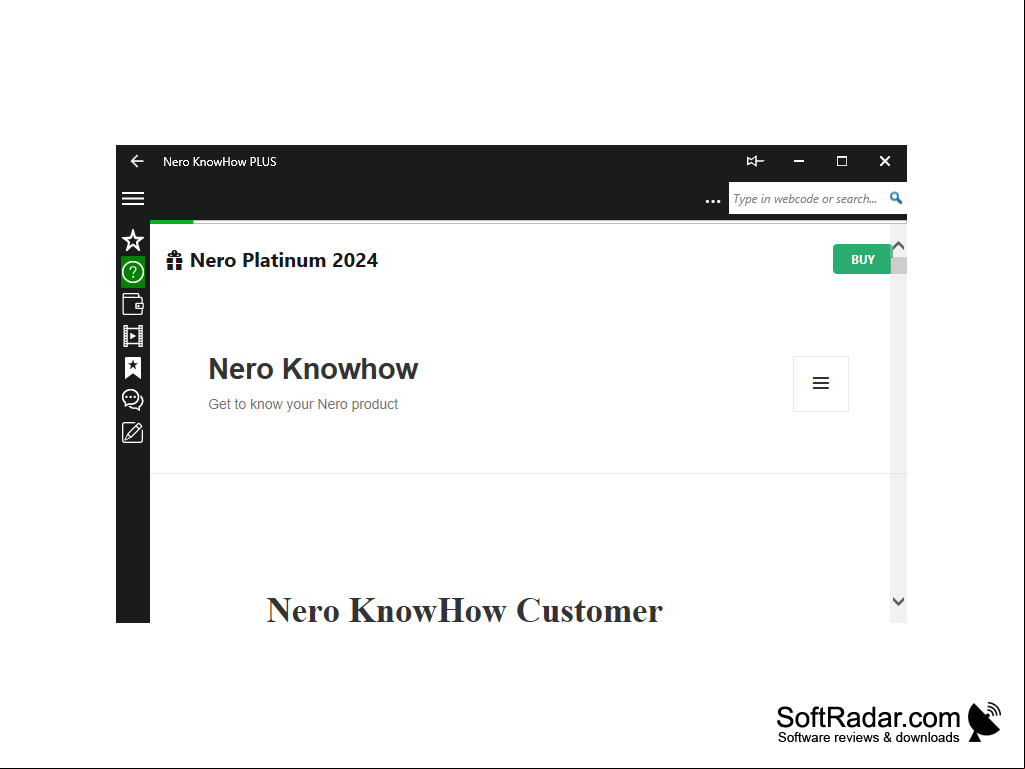Screen dimensions: 1025x769
Task: Open the favorites star in the sidebar
Action: pos(133,241)
